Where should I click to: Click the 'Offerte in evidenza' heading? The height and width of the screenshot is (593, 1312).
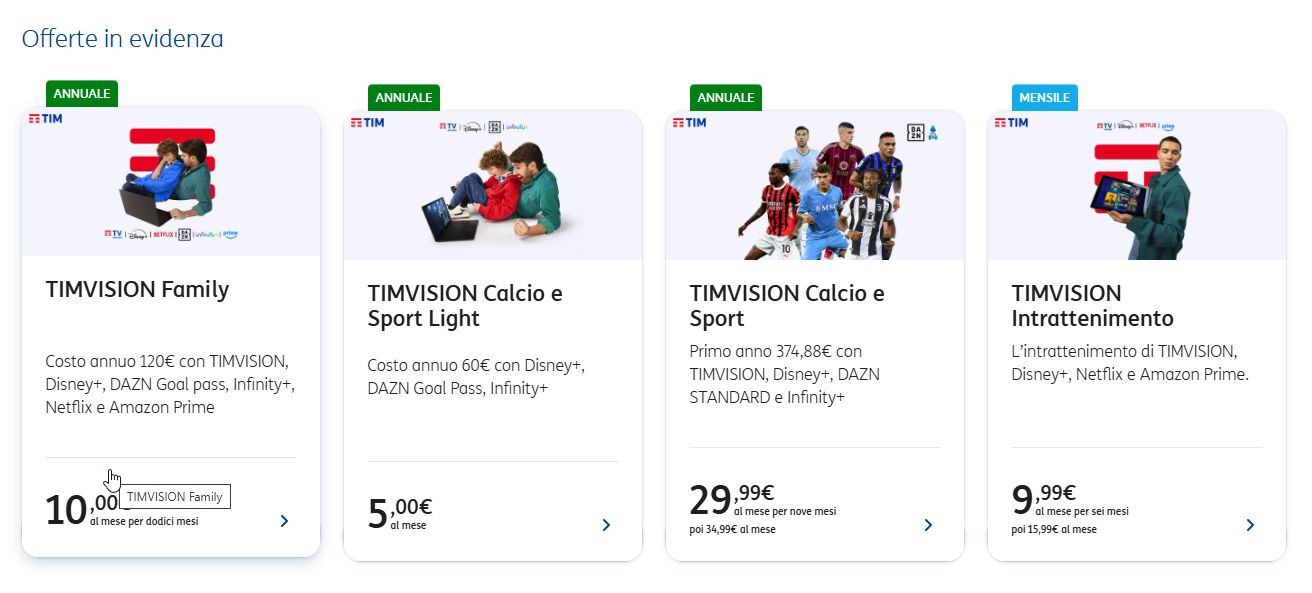[x=122, y=38]
